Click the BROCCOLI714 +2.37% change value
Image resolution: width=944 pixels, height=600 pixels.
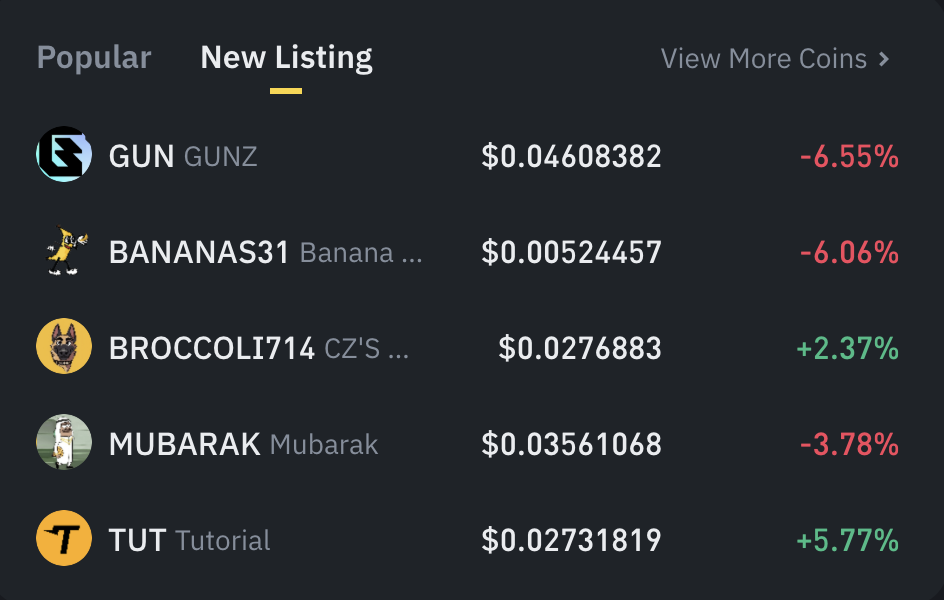tap(848, 348)
